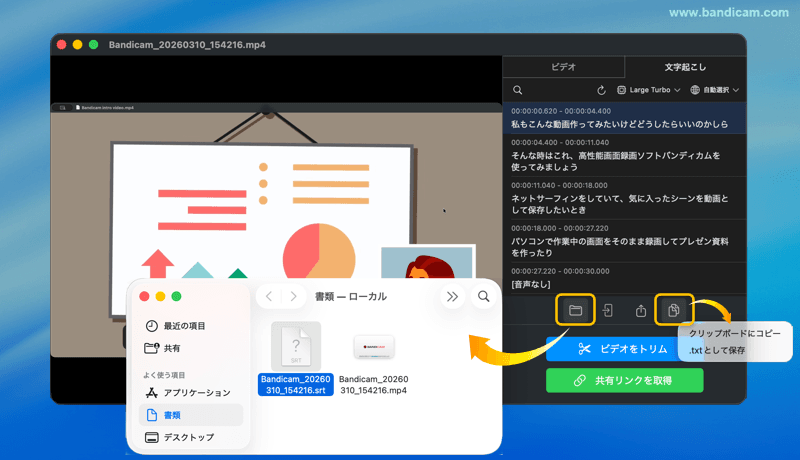Switch to the ビデオ tab
Viewport: 800px width, 460px height.
563,67
